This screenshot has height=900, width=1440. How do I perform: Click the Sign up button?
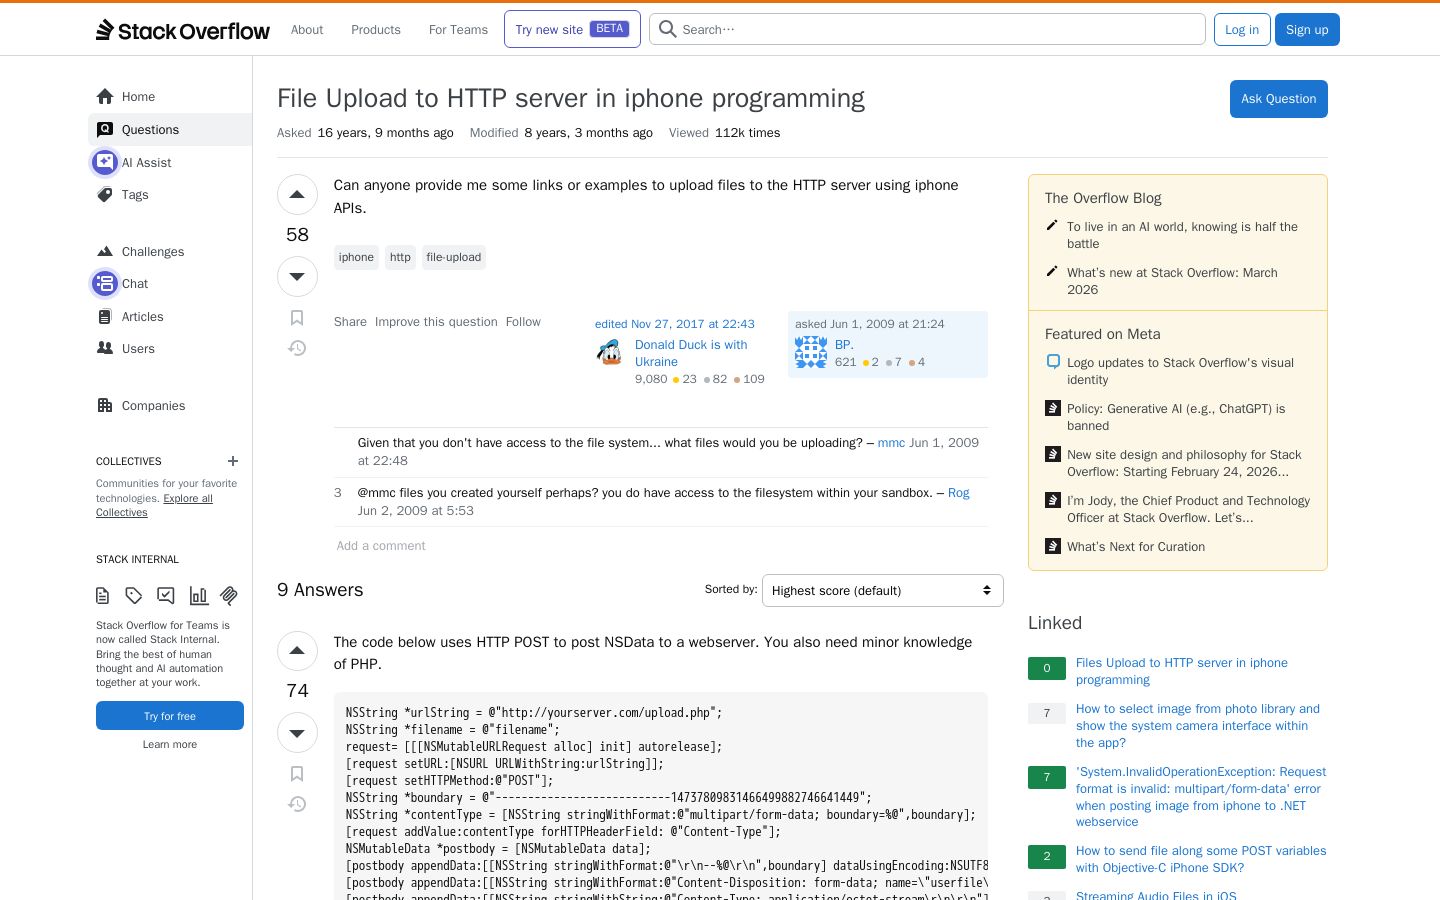[1307, 29]
